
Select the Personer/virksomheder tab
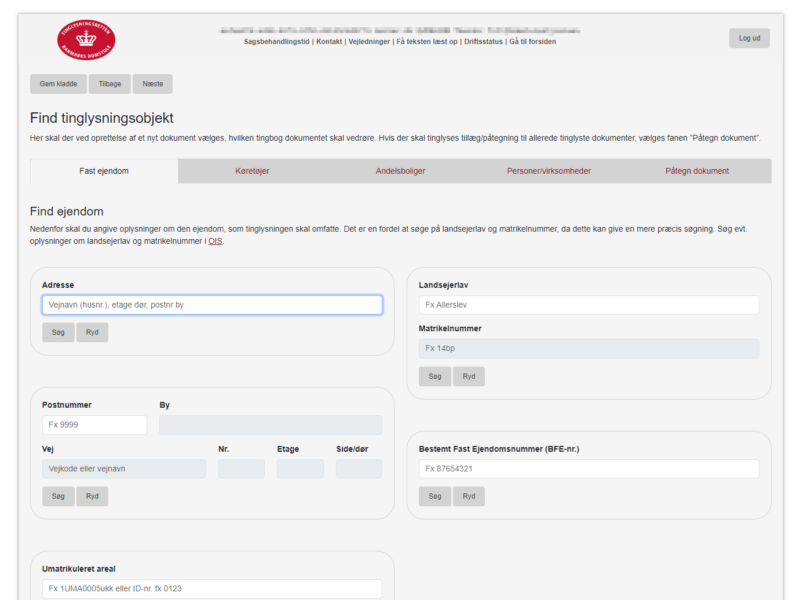[x=548, y=171]
